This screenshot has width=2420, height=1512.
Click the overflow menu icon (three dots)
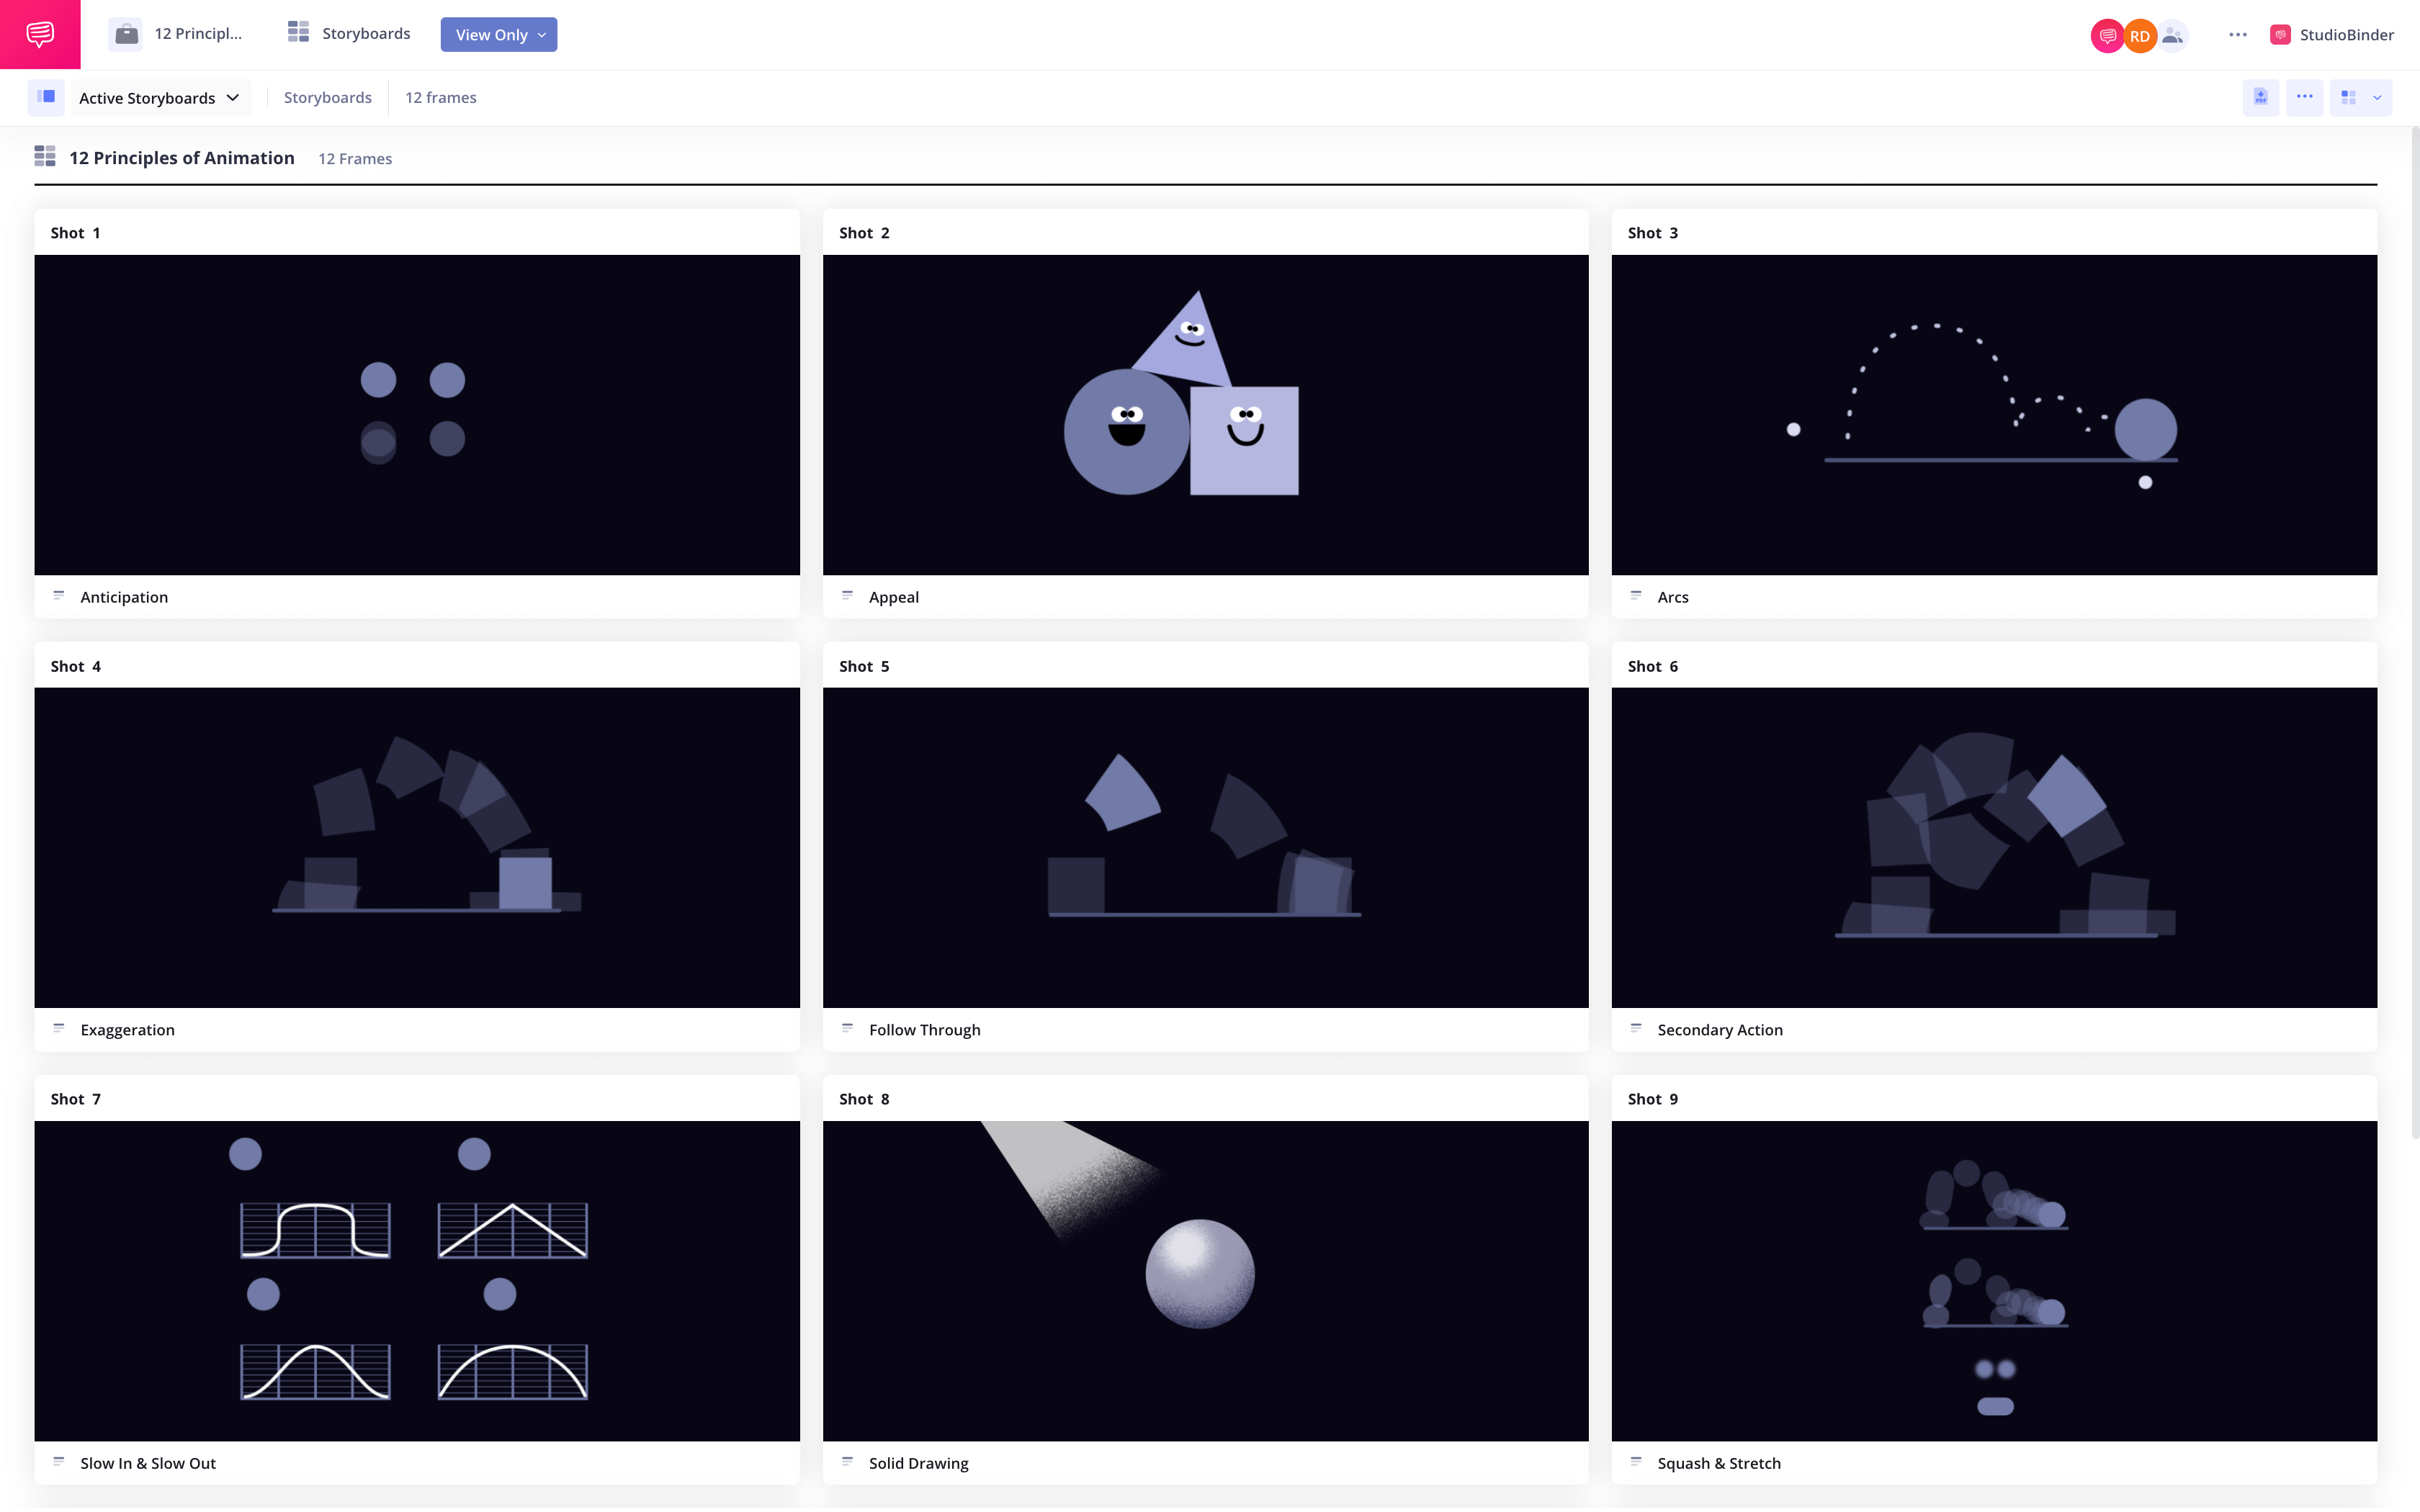pyautogui.click(x=2237, y=33)
